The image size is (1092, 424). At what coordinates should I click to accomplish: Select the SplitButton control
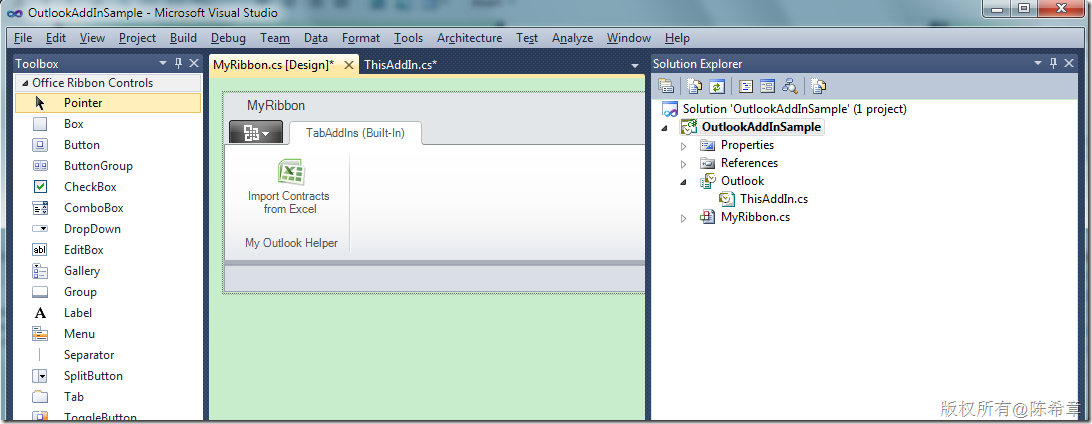[x=107, y=375]
